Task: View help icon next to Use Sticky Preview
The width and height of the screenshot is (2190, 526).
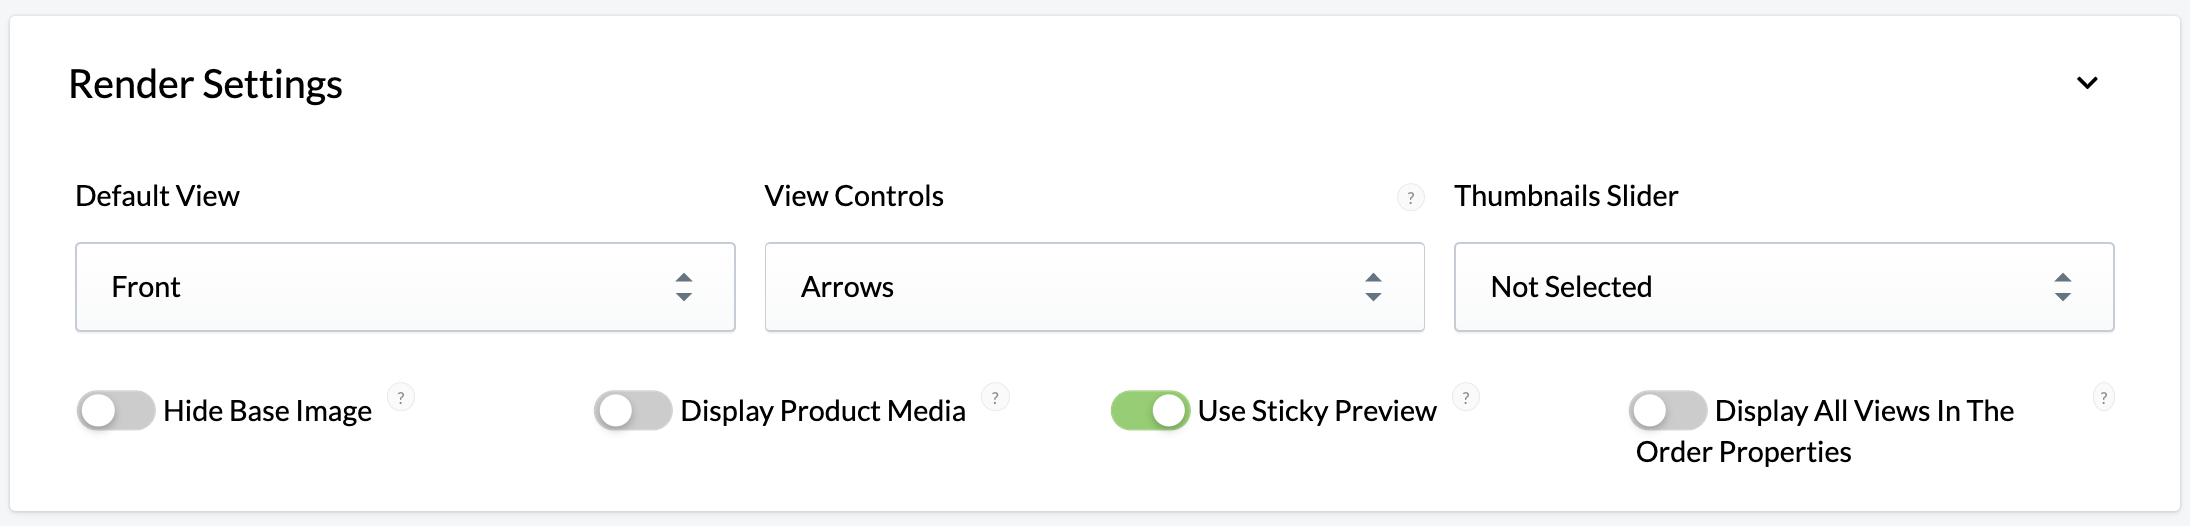Action: (1466, 397)
